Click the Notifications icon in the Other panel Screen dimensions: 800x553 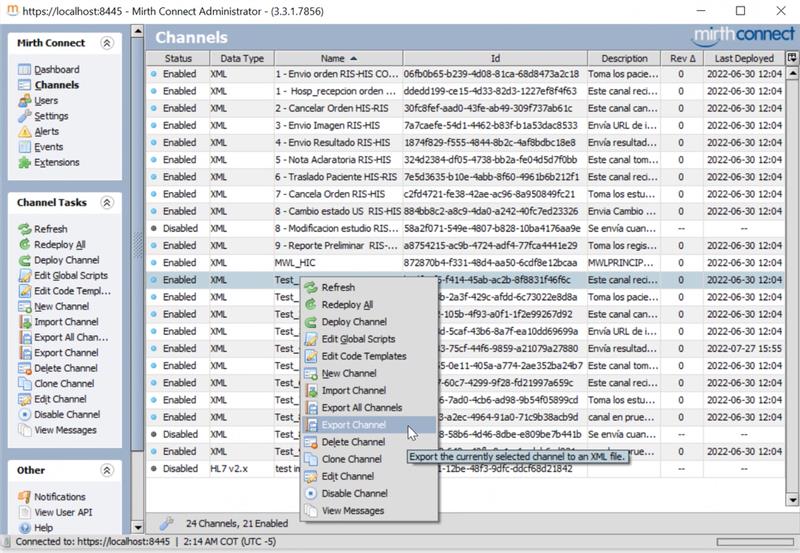click(x=25, y=497)
